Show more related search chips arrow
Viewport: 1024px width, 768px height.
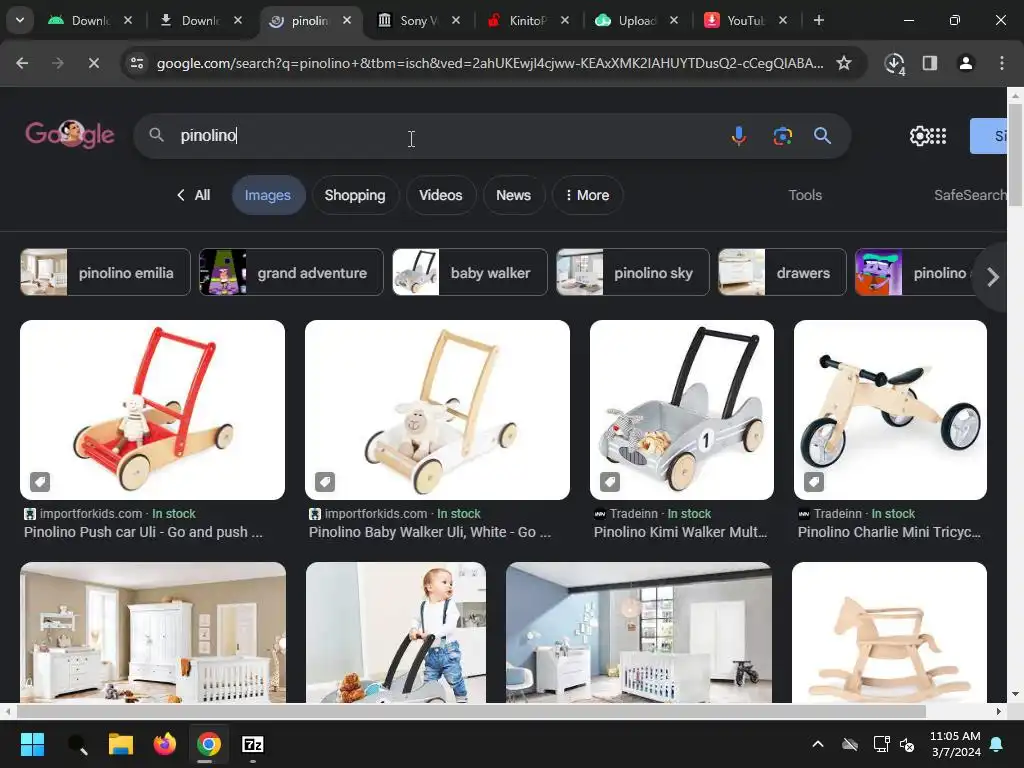tap(993, 277)
